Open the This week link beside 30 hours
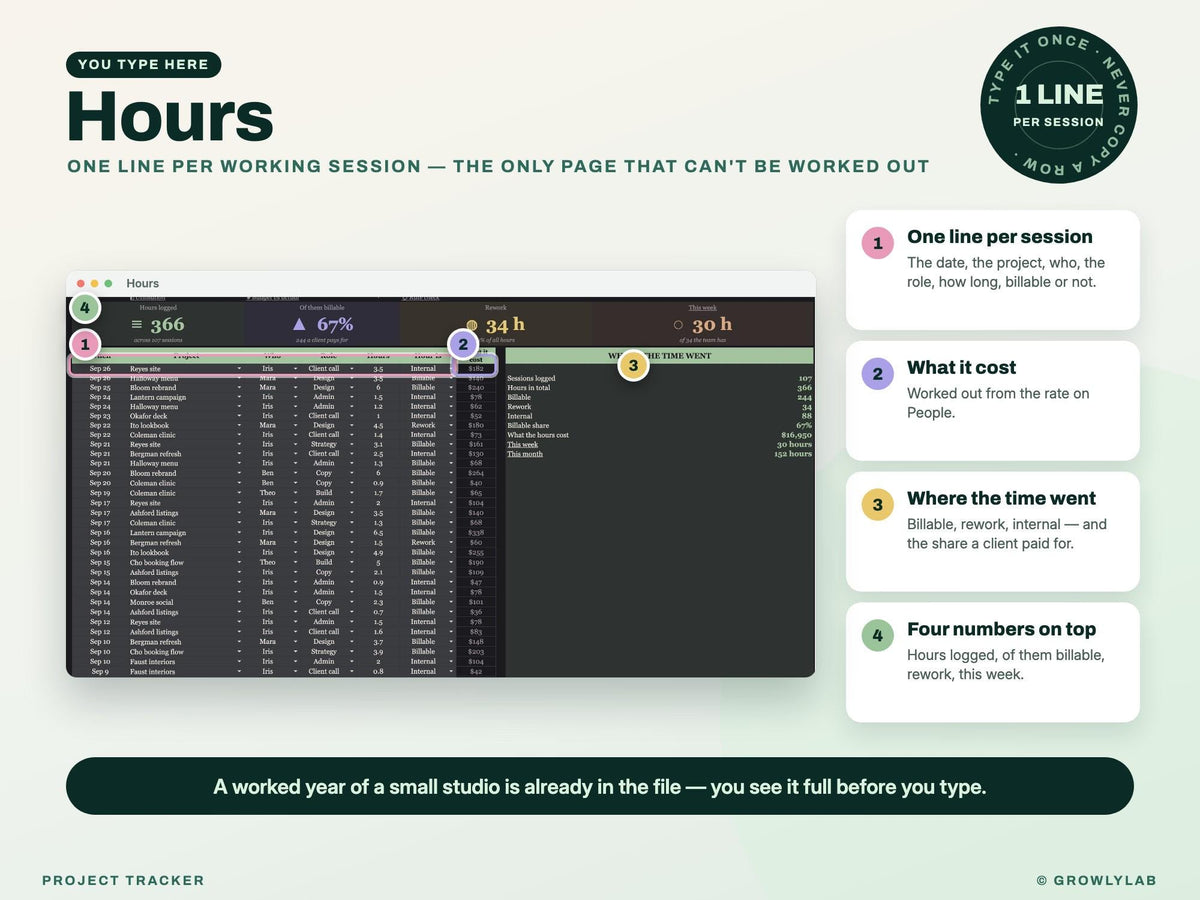The image size is (1200, 900). (522, 445)
